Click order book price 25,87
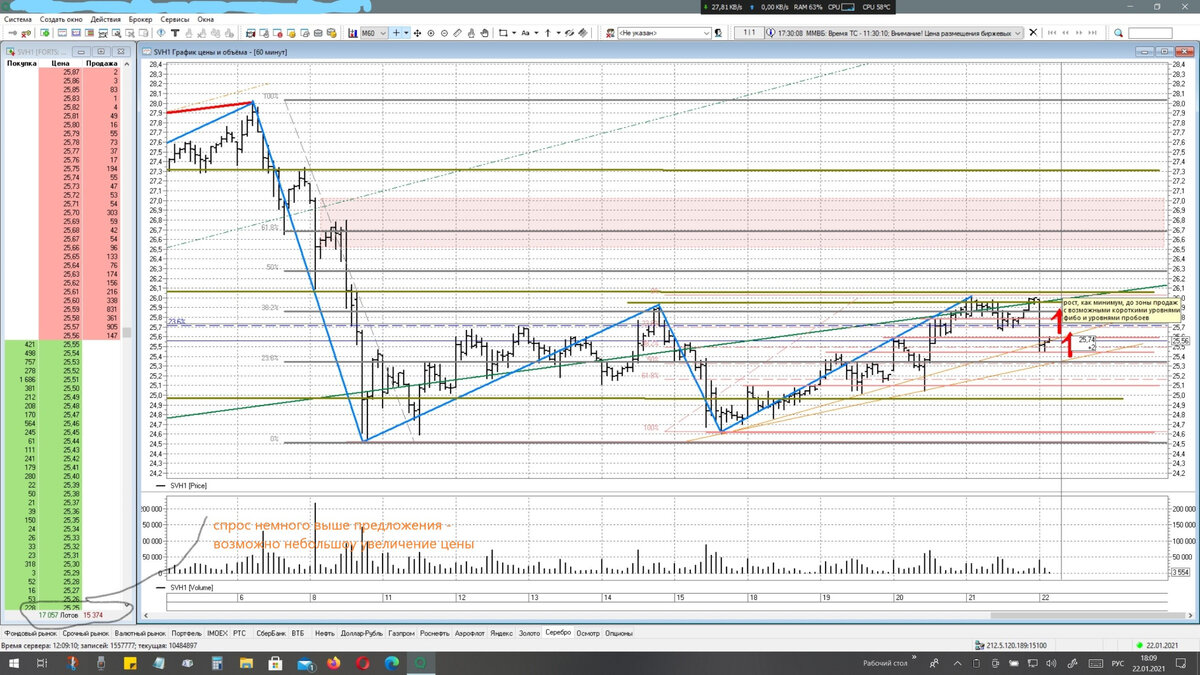Image resolution: width=1200 pixels, height=675 pixels. coord(70,72)
